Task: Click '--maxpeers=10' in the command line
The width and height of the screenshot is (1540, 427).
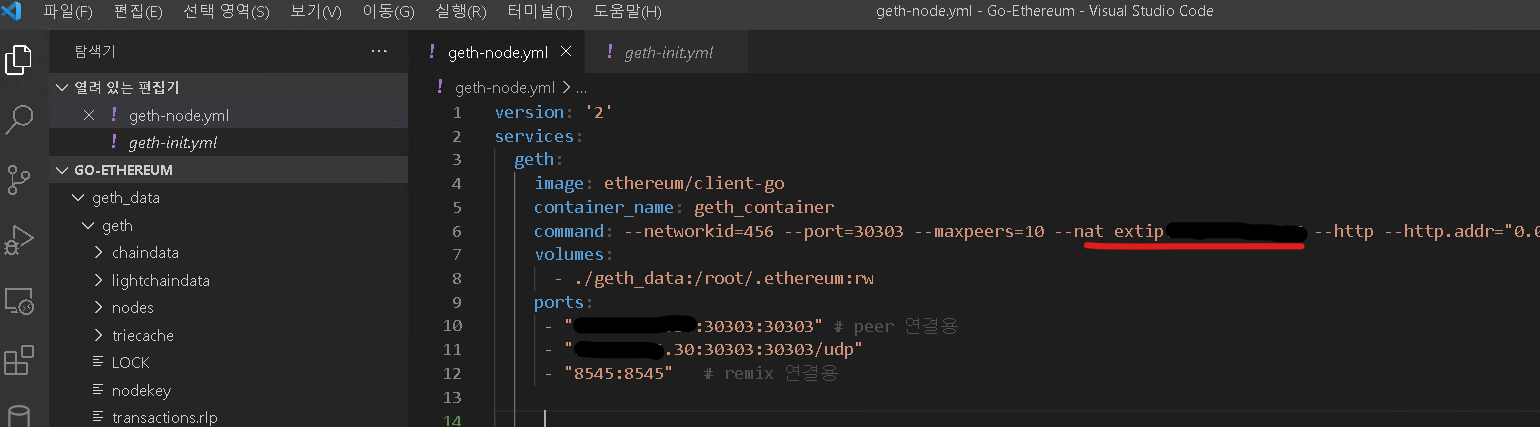Action: (981, 231)
